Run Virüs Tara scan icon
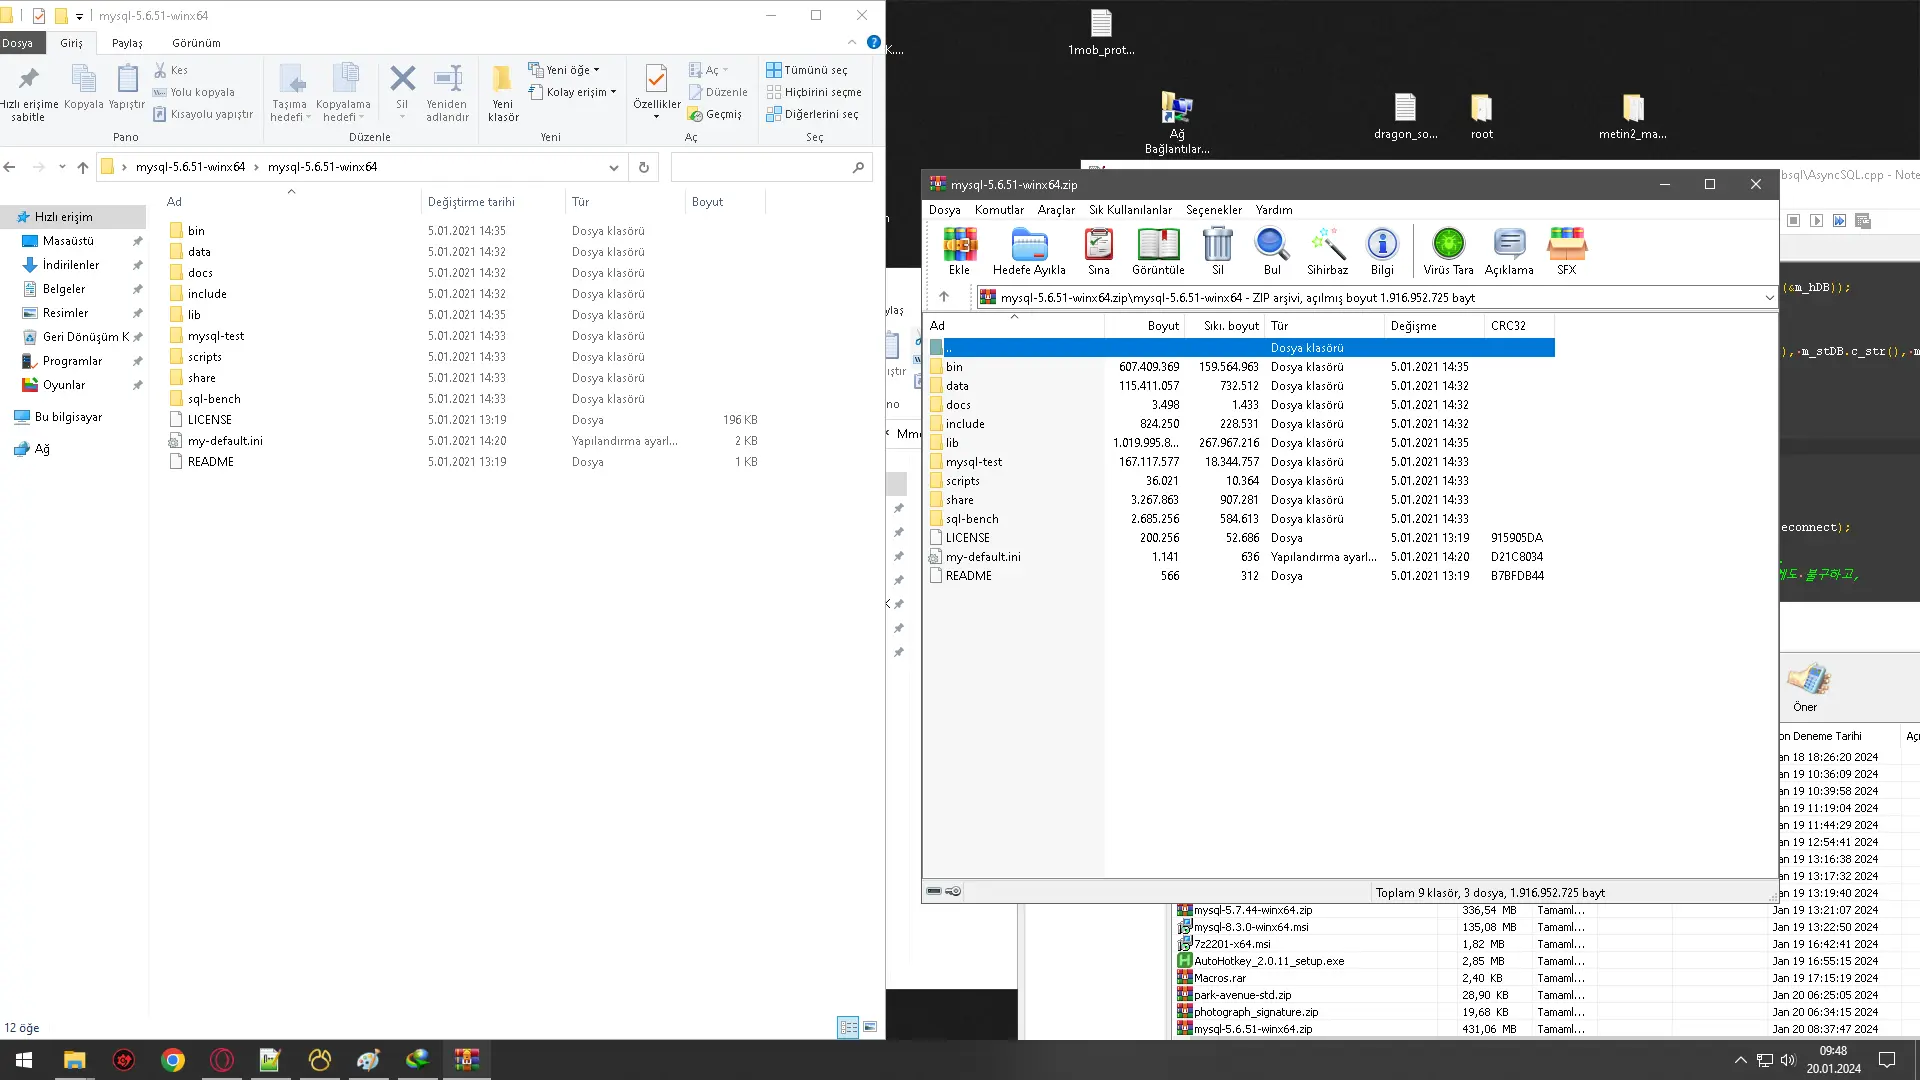The width and height of the screenshot is (1920, 1080). pos(1448,251)
